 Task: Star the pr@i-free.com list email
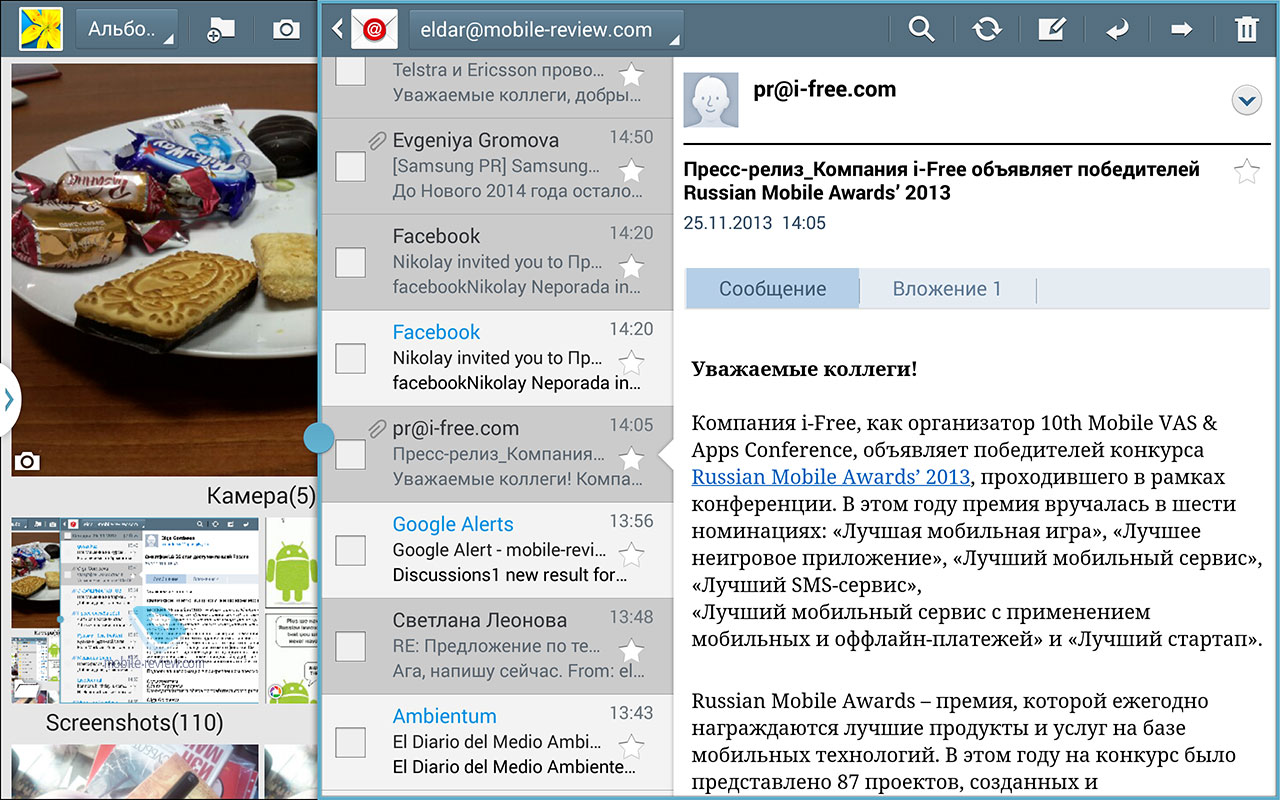[x=631, y=458]
